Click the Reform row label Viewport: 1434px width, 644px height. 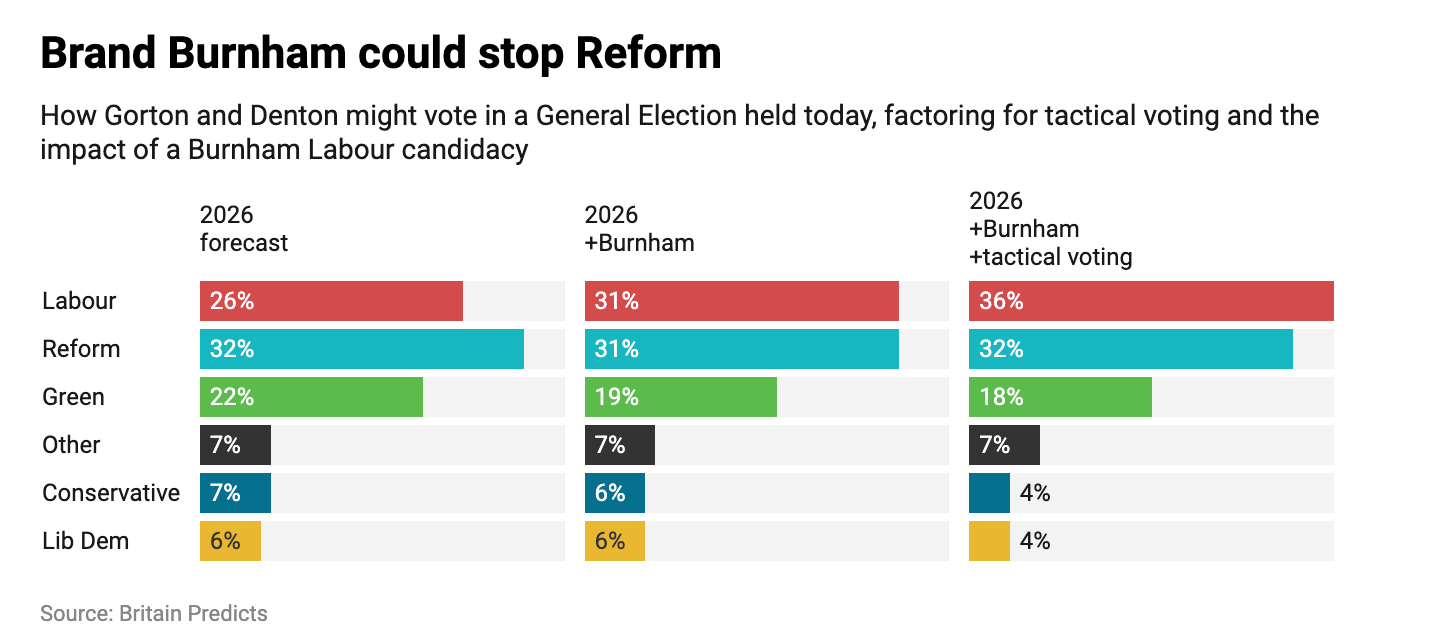tap(81, 349)
